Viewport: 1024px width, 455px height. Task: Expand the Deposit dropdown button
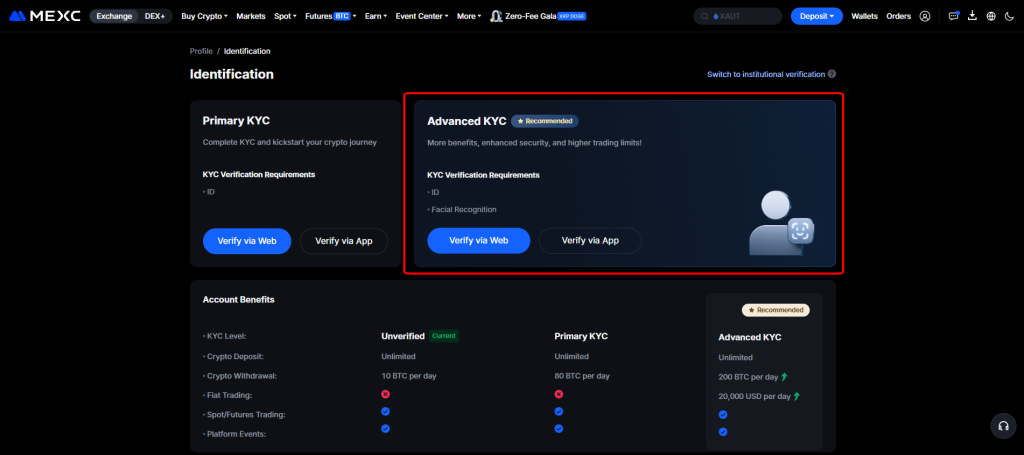pos(817,16)
